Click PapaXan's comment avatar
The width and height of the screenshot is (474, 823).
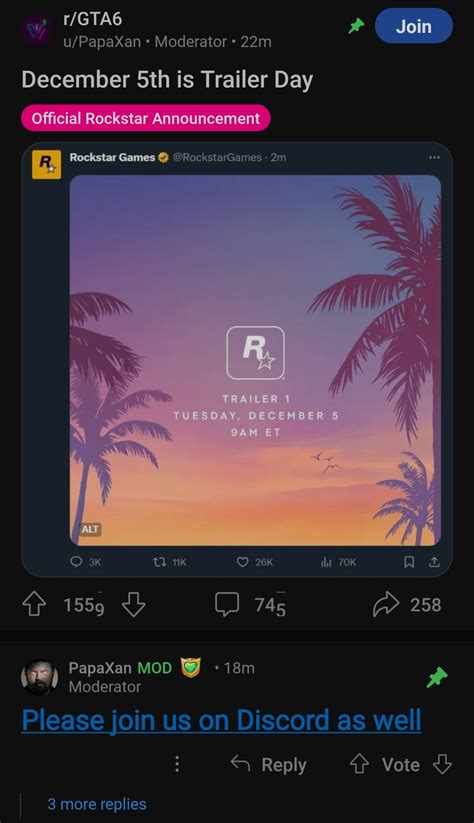pos(39,677)
